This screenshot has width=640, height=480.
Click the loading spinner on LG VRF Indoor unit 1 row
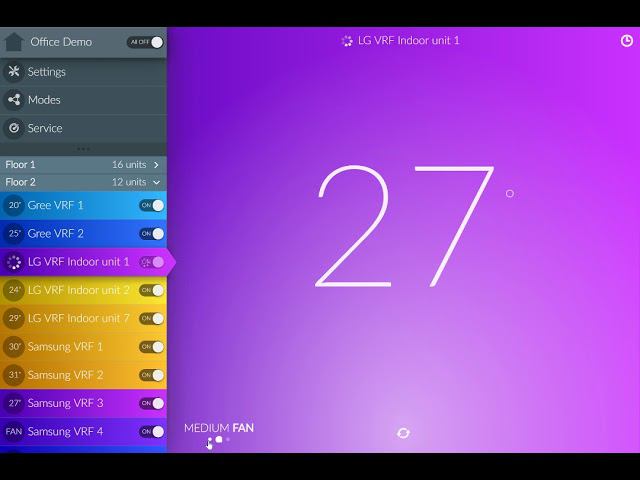pyautogui.click(x=14, y=262)
